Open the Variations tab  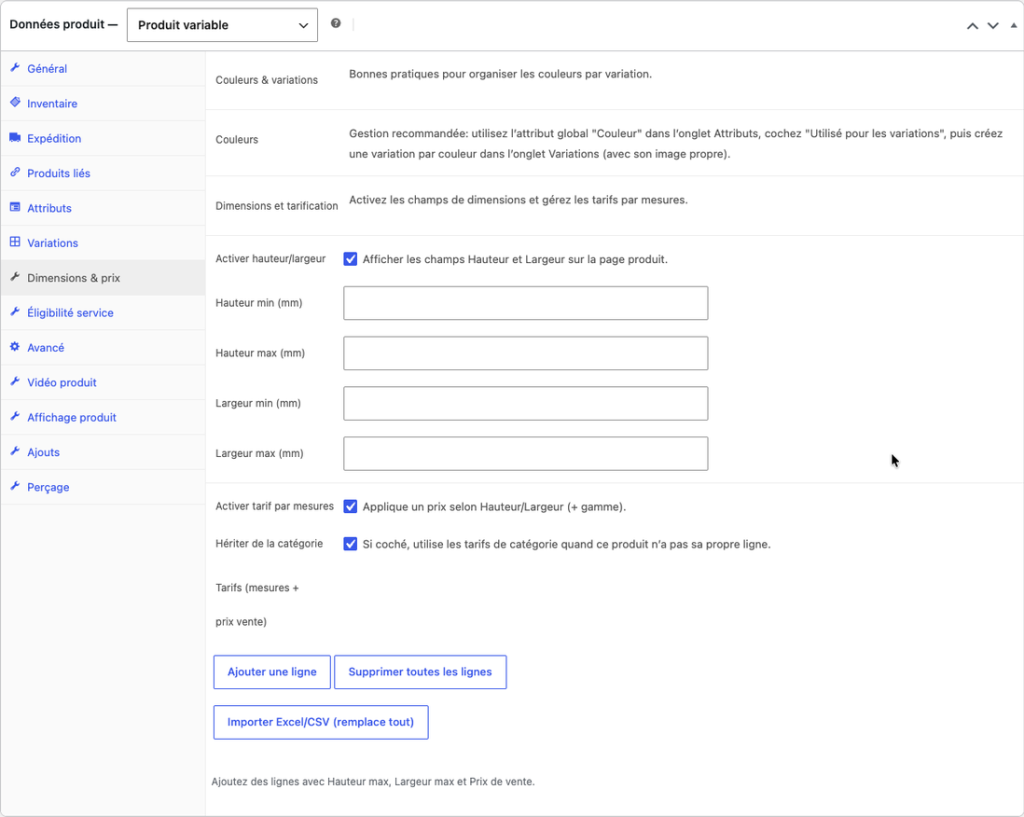coord(103,243)
